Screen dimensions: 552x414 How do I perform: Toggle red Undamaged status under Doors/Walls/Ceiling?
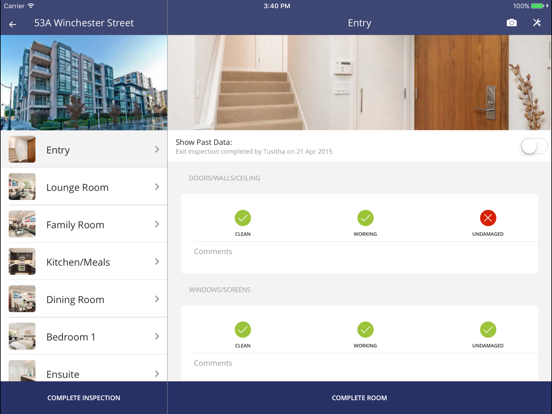(488, 218)
